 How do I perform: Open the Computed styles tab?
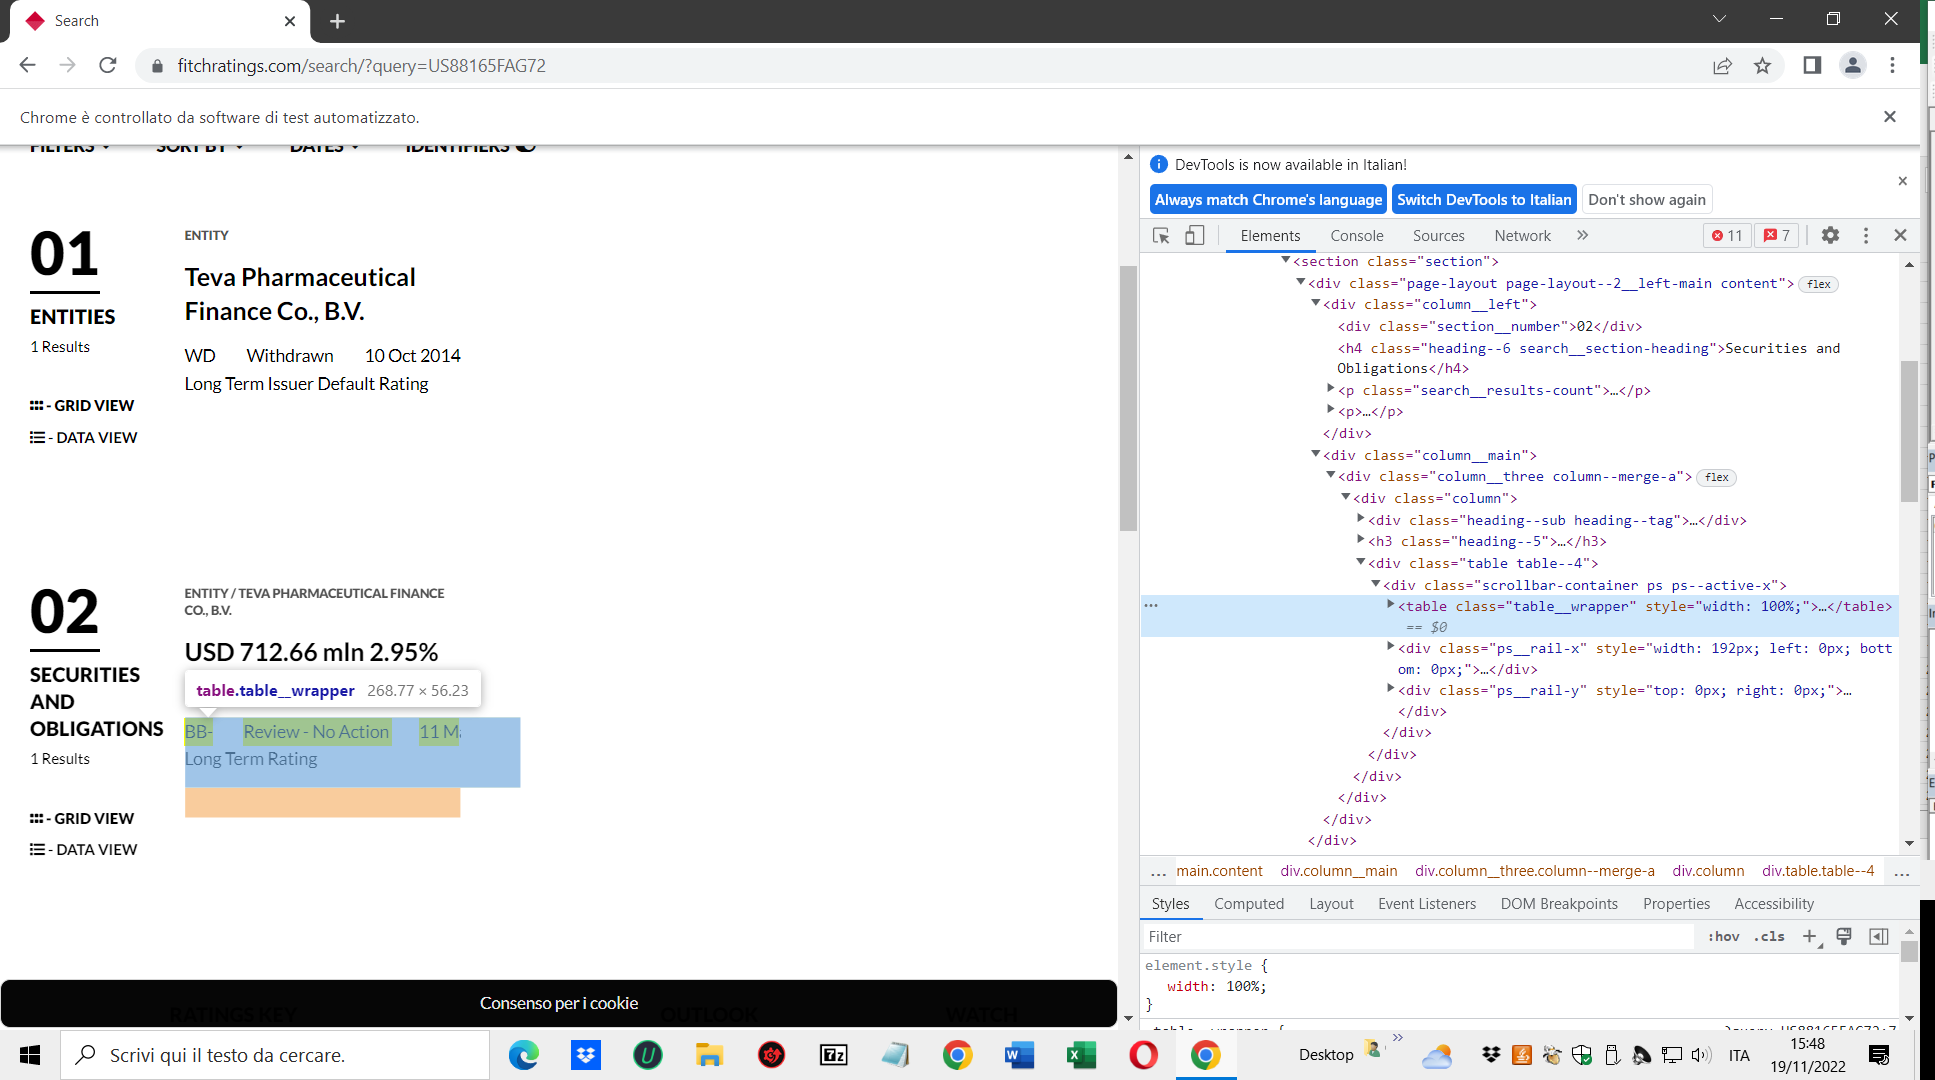tap(1249, 903)
